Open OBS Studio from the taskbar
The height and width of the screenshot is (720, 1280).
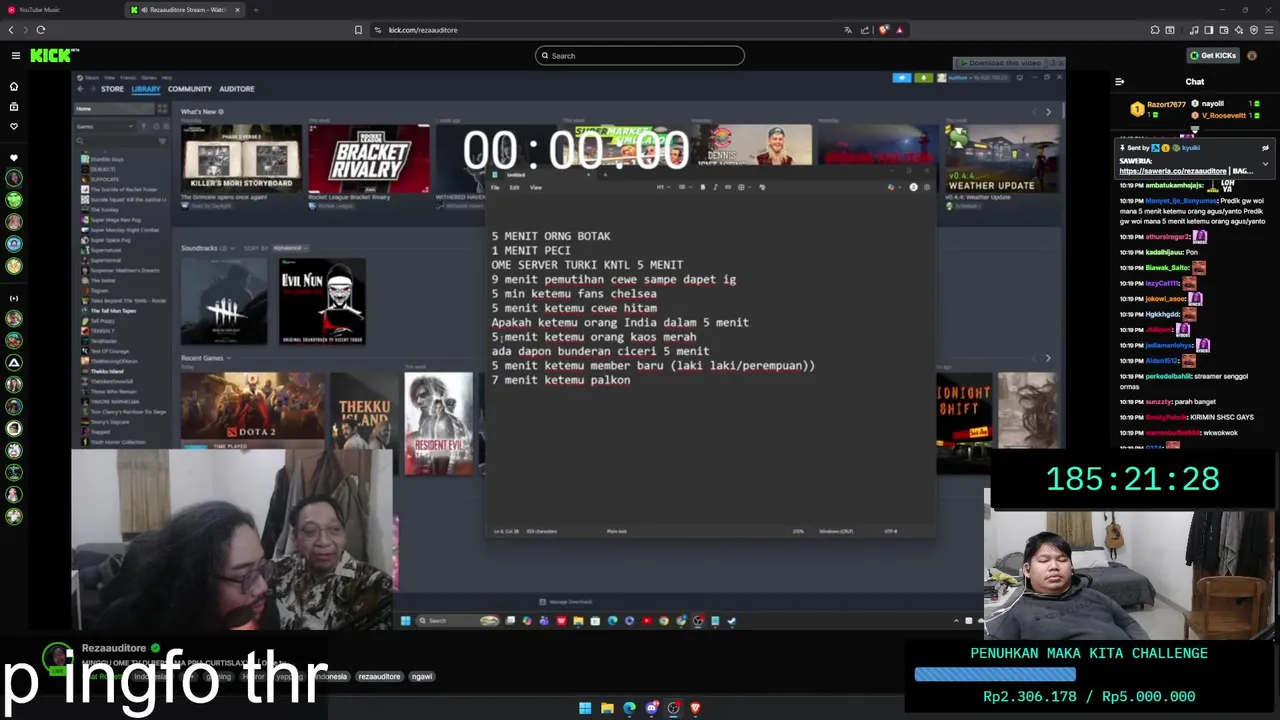pos(673,708)
